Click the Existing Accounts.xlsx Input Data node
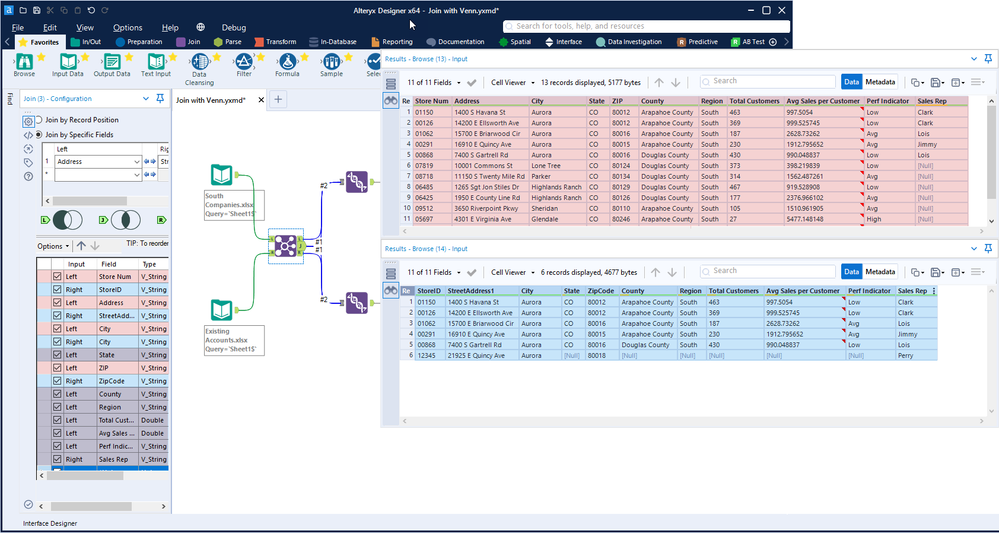999x533 pixels. click(x=221, y=310)
